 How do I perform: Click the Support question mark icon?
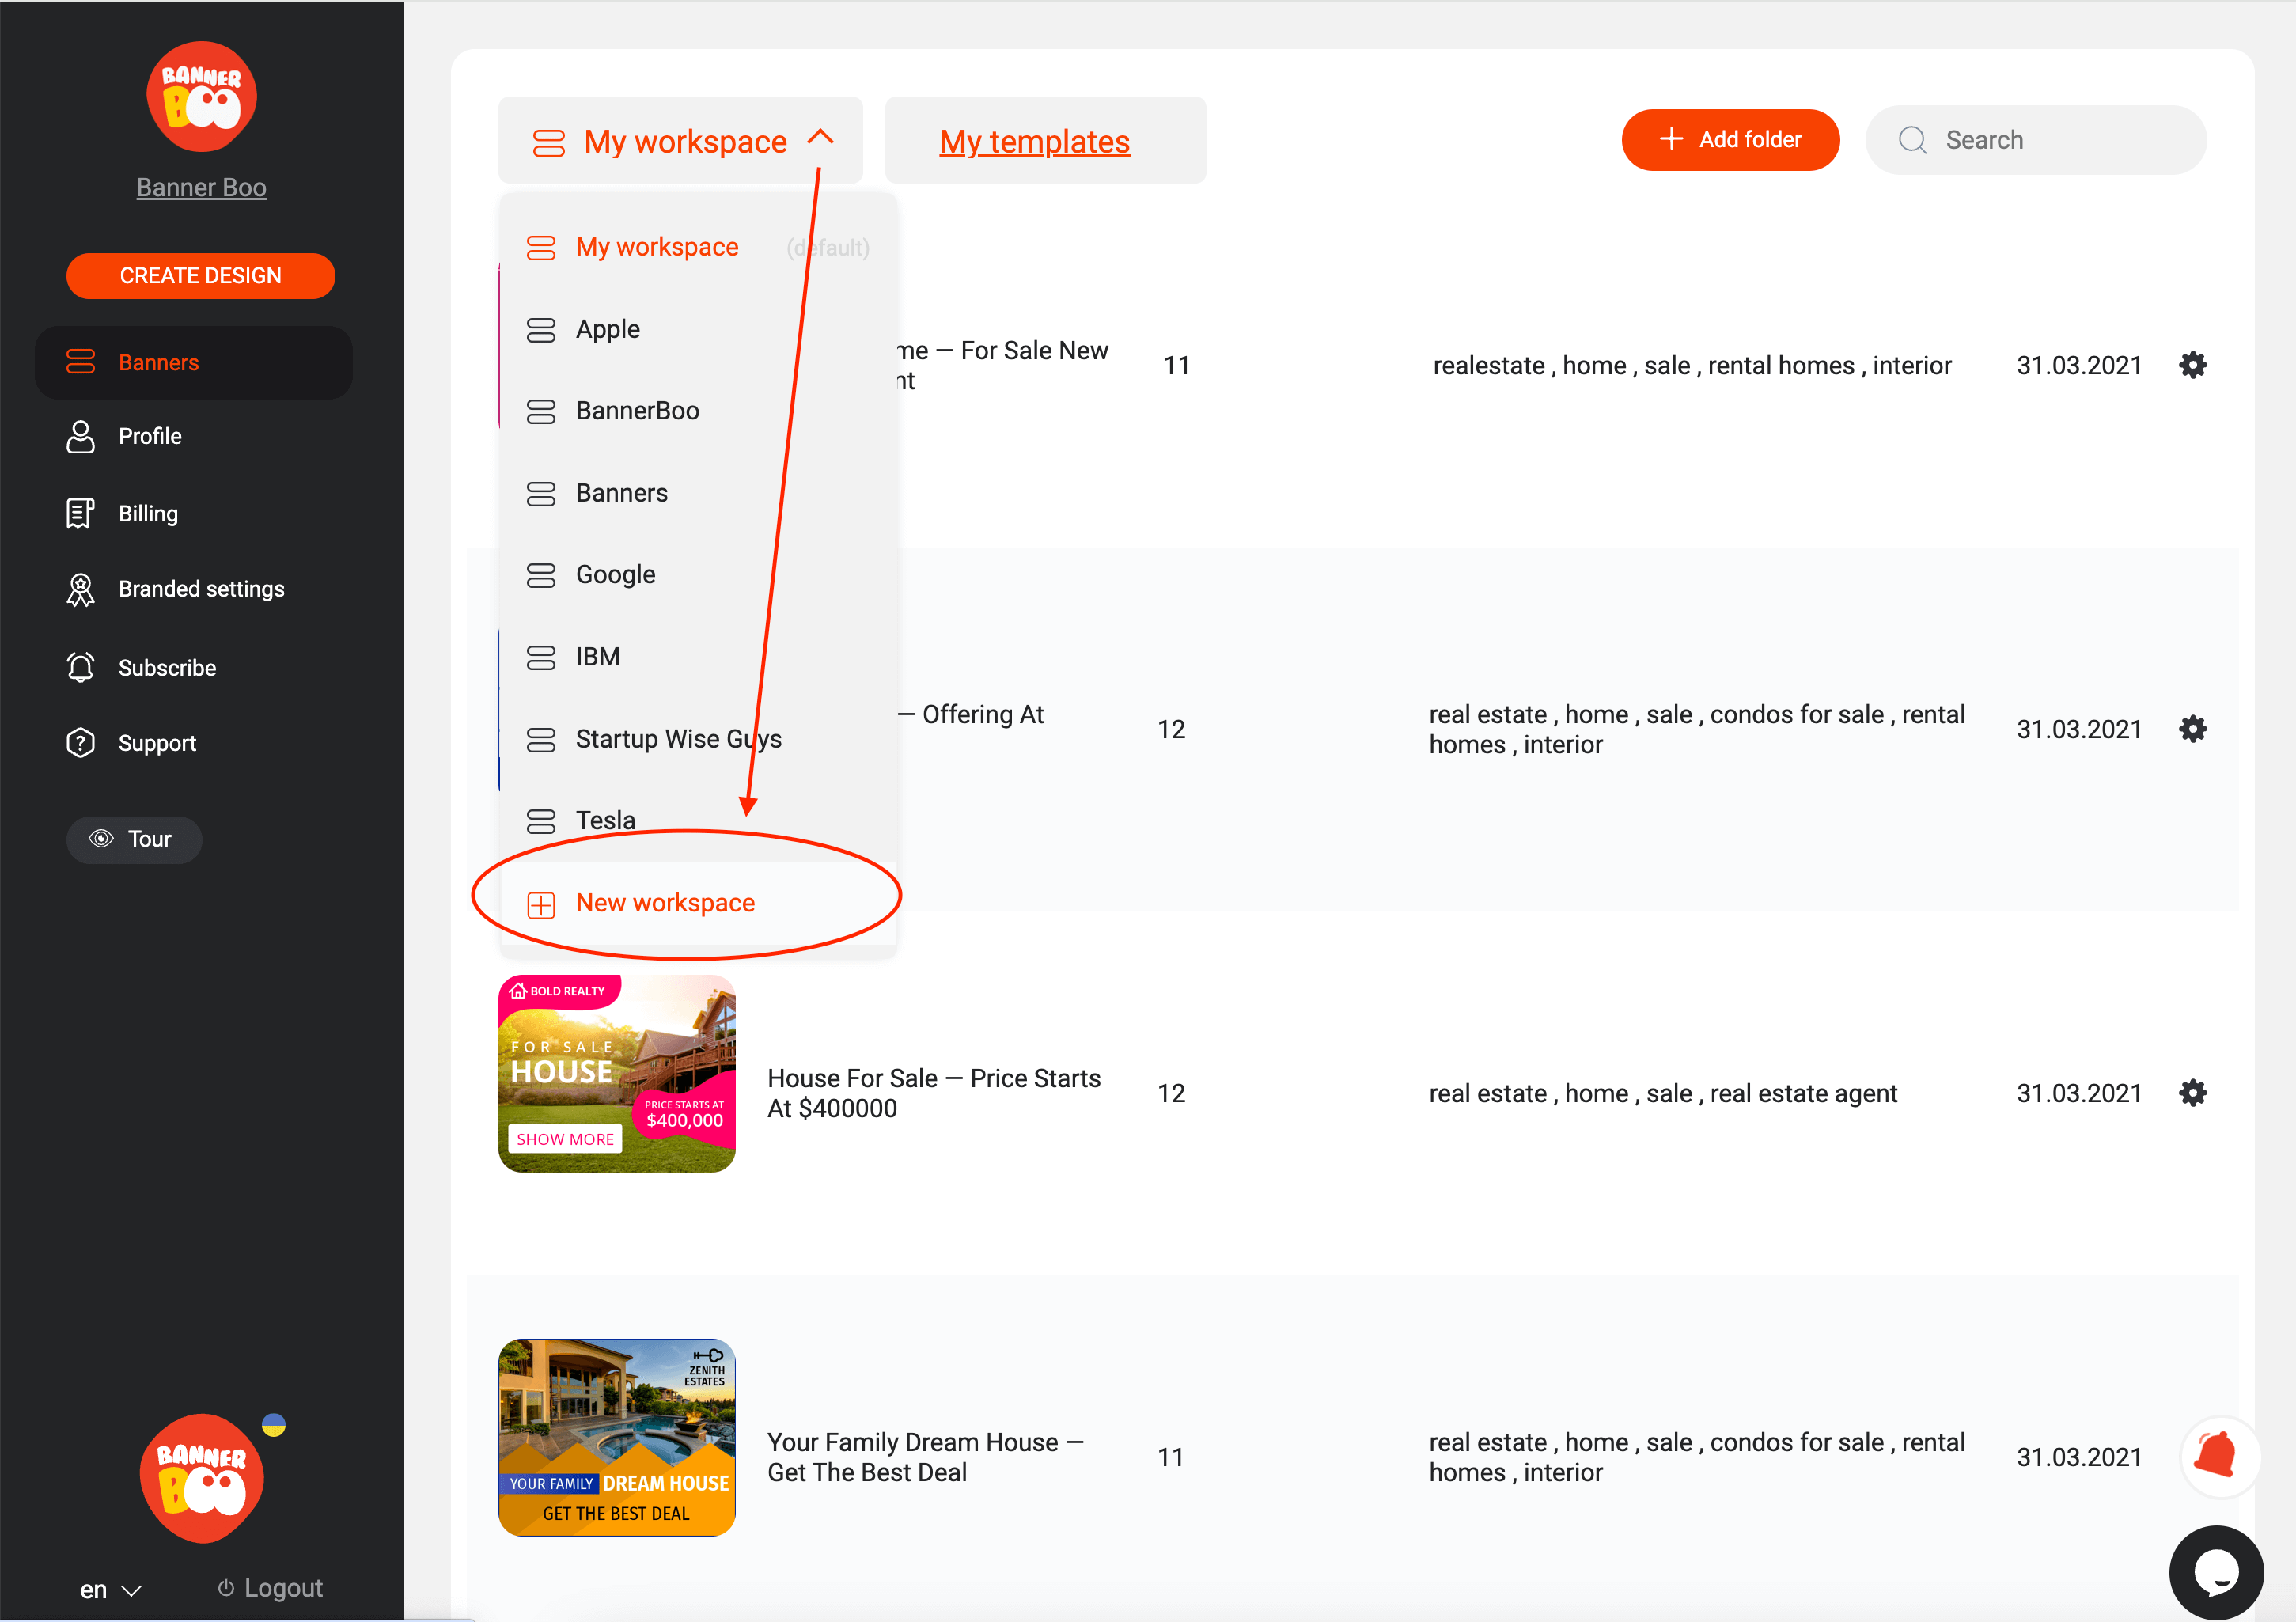[x=80, y=743]
